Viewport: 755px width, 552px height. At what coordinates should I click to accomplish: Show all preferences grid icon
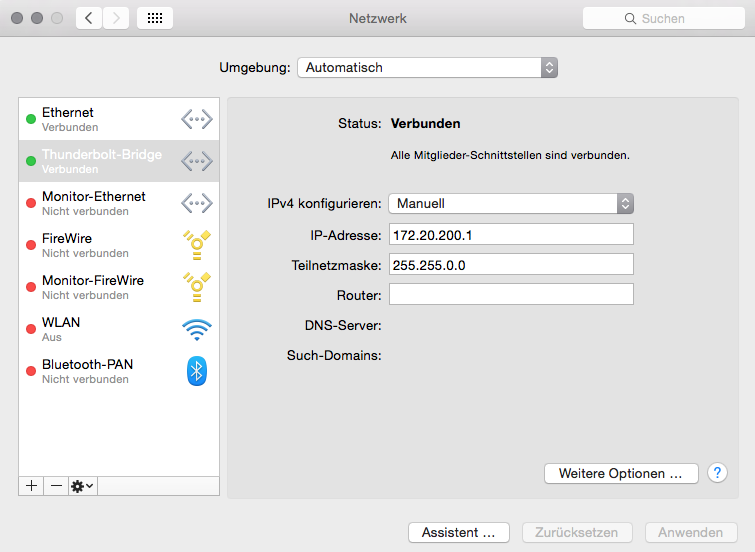coord(156,18)
